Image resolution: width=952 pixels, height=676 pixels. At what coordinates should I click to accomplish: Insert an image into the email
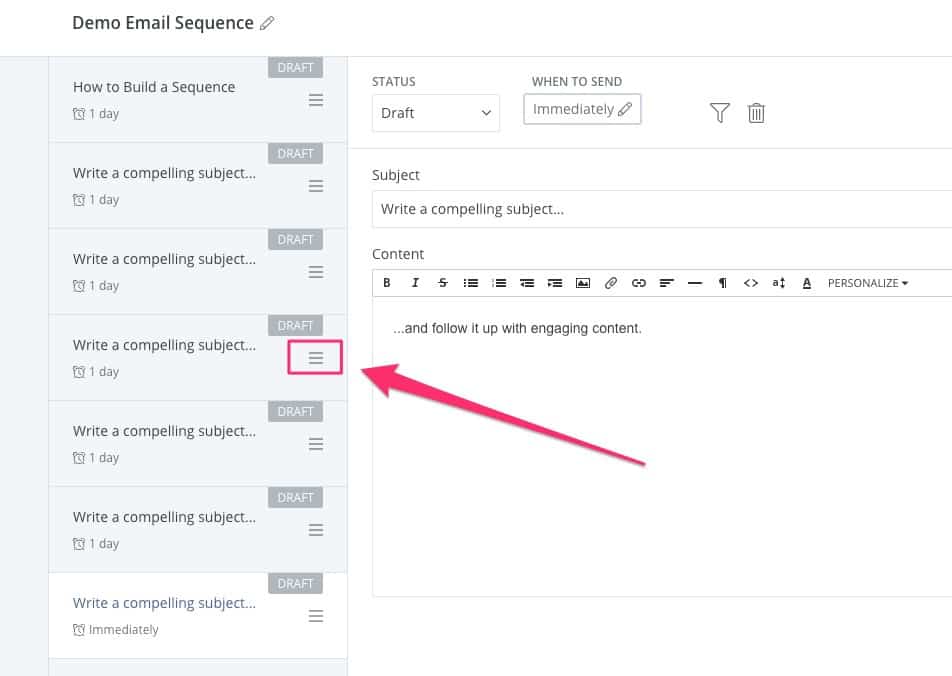583,283
